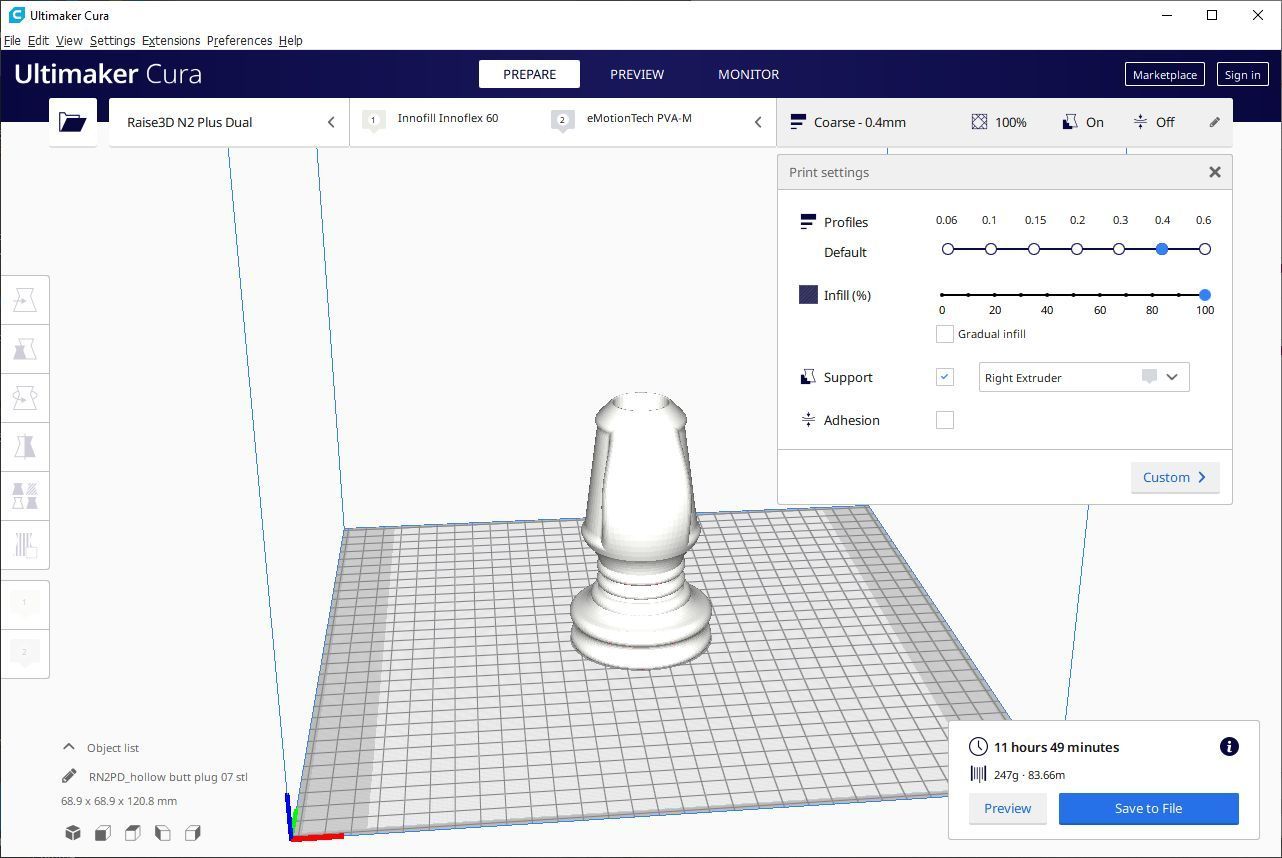
Task: Click the open file folder icon
Action: [x=72, y=122]
